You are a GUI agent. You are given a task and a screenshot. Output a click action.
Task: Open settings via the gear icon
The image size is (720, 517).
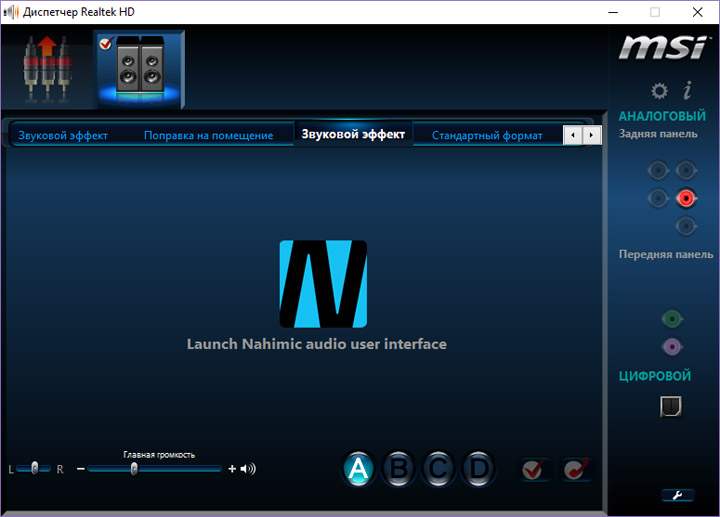coord(659,91)
